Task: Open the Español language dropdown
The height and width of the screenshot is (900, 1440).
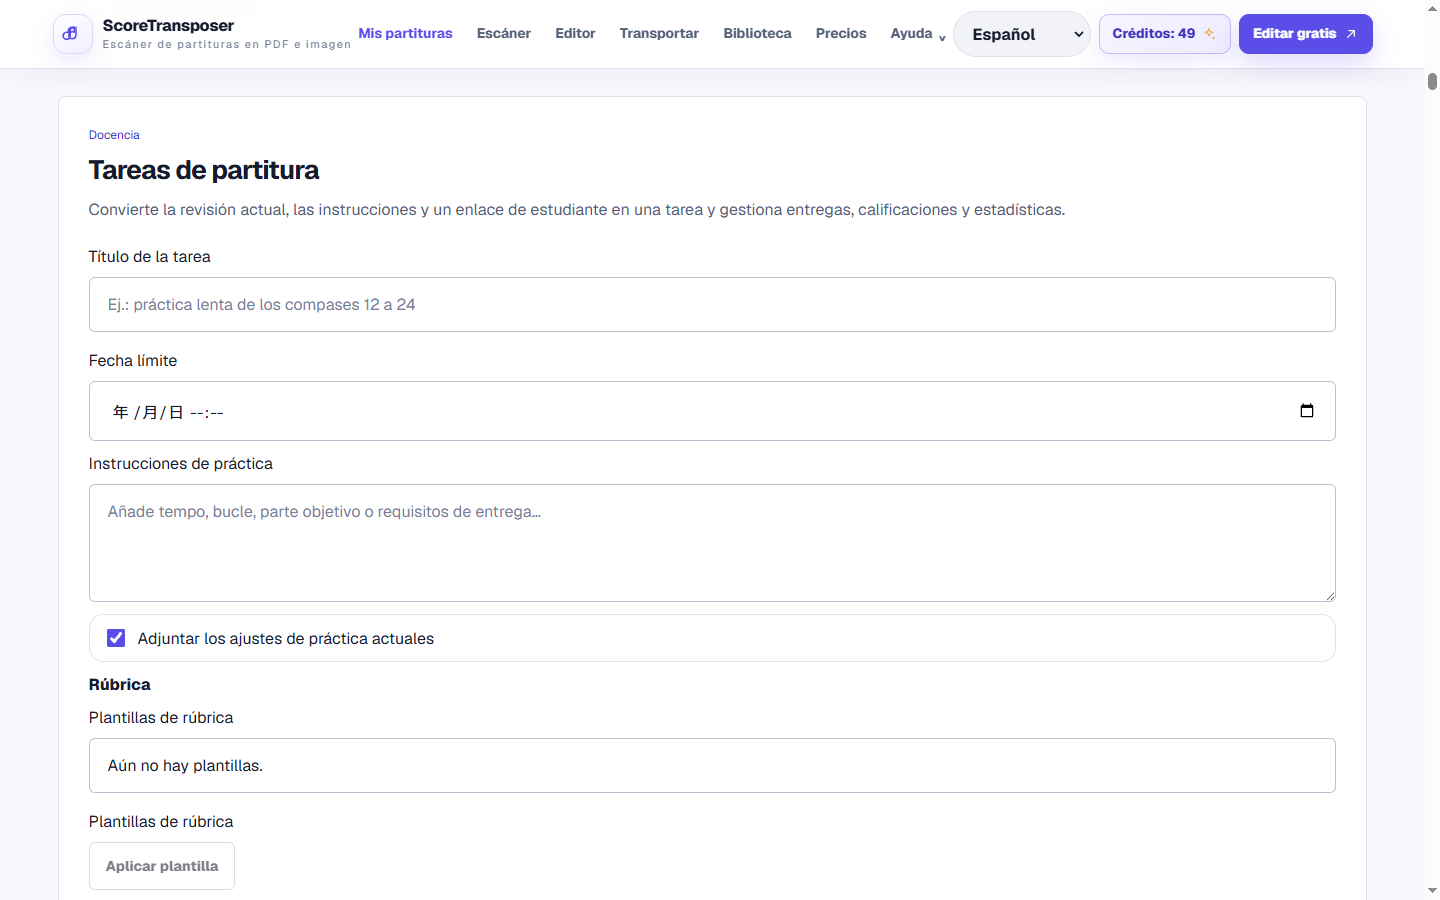Action: coord(1021,34)
